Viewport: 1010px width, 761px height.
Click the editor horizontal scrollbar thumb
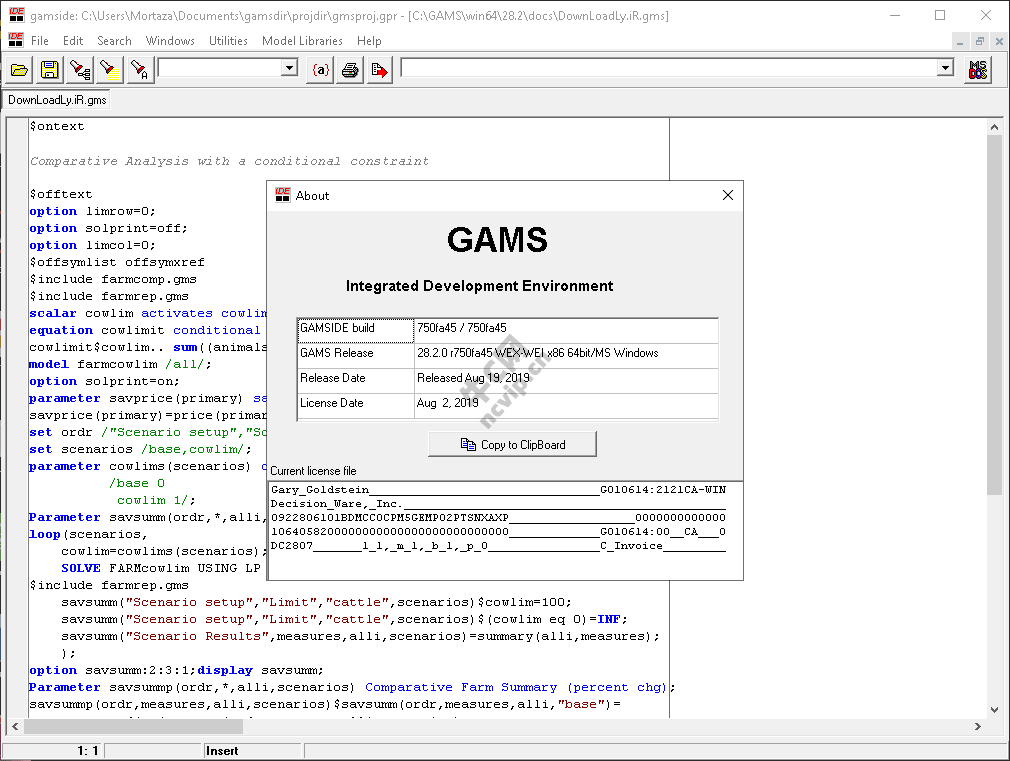tap(133, 726)
